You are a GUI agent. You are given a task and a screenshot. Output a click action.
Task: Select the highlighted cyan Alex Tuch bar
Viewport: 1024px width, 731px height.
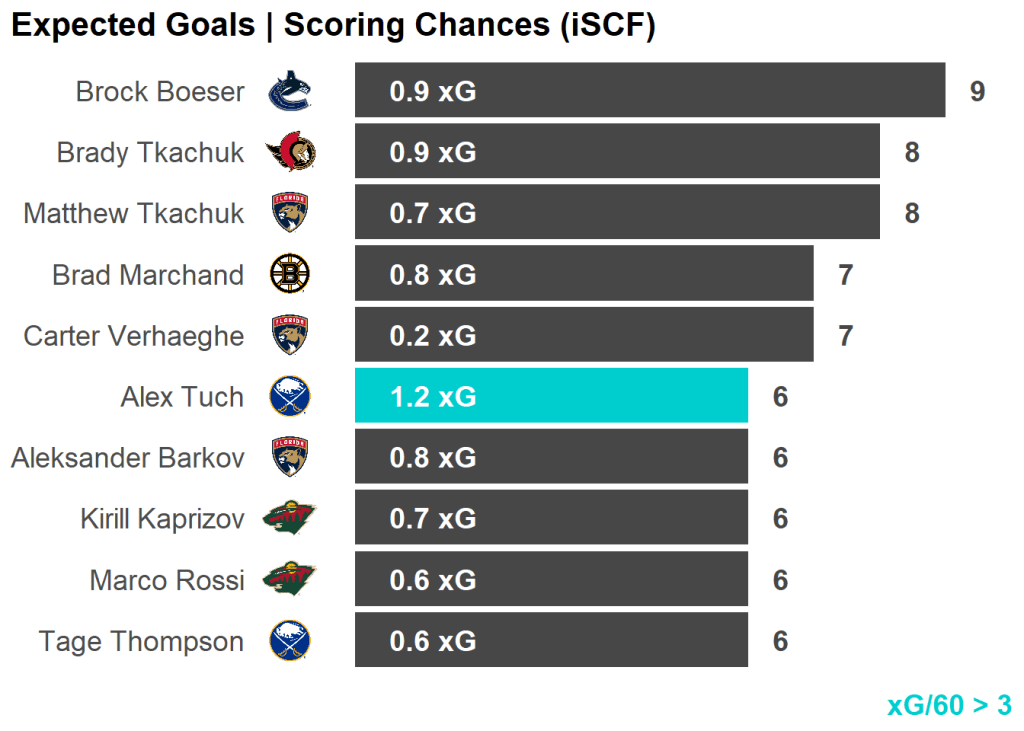coord(551,396)
